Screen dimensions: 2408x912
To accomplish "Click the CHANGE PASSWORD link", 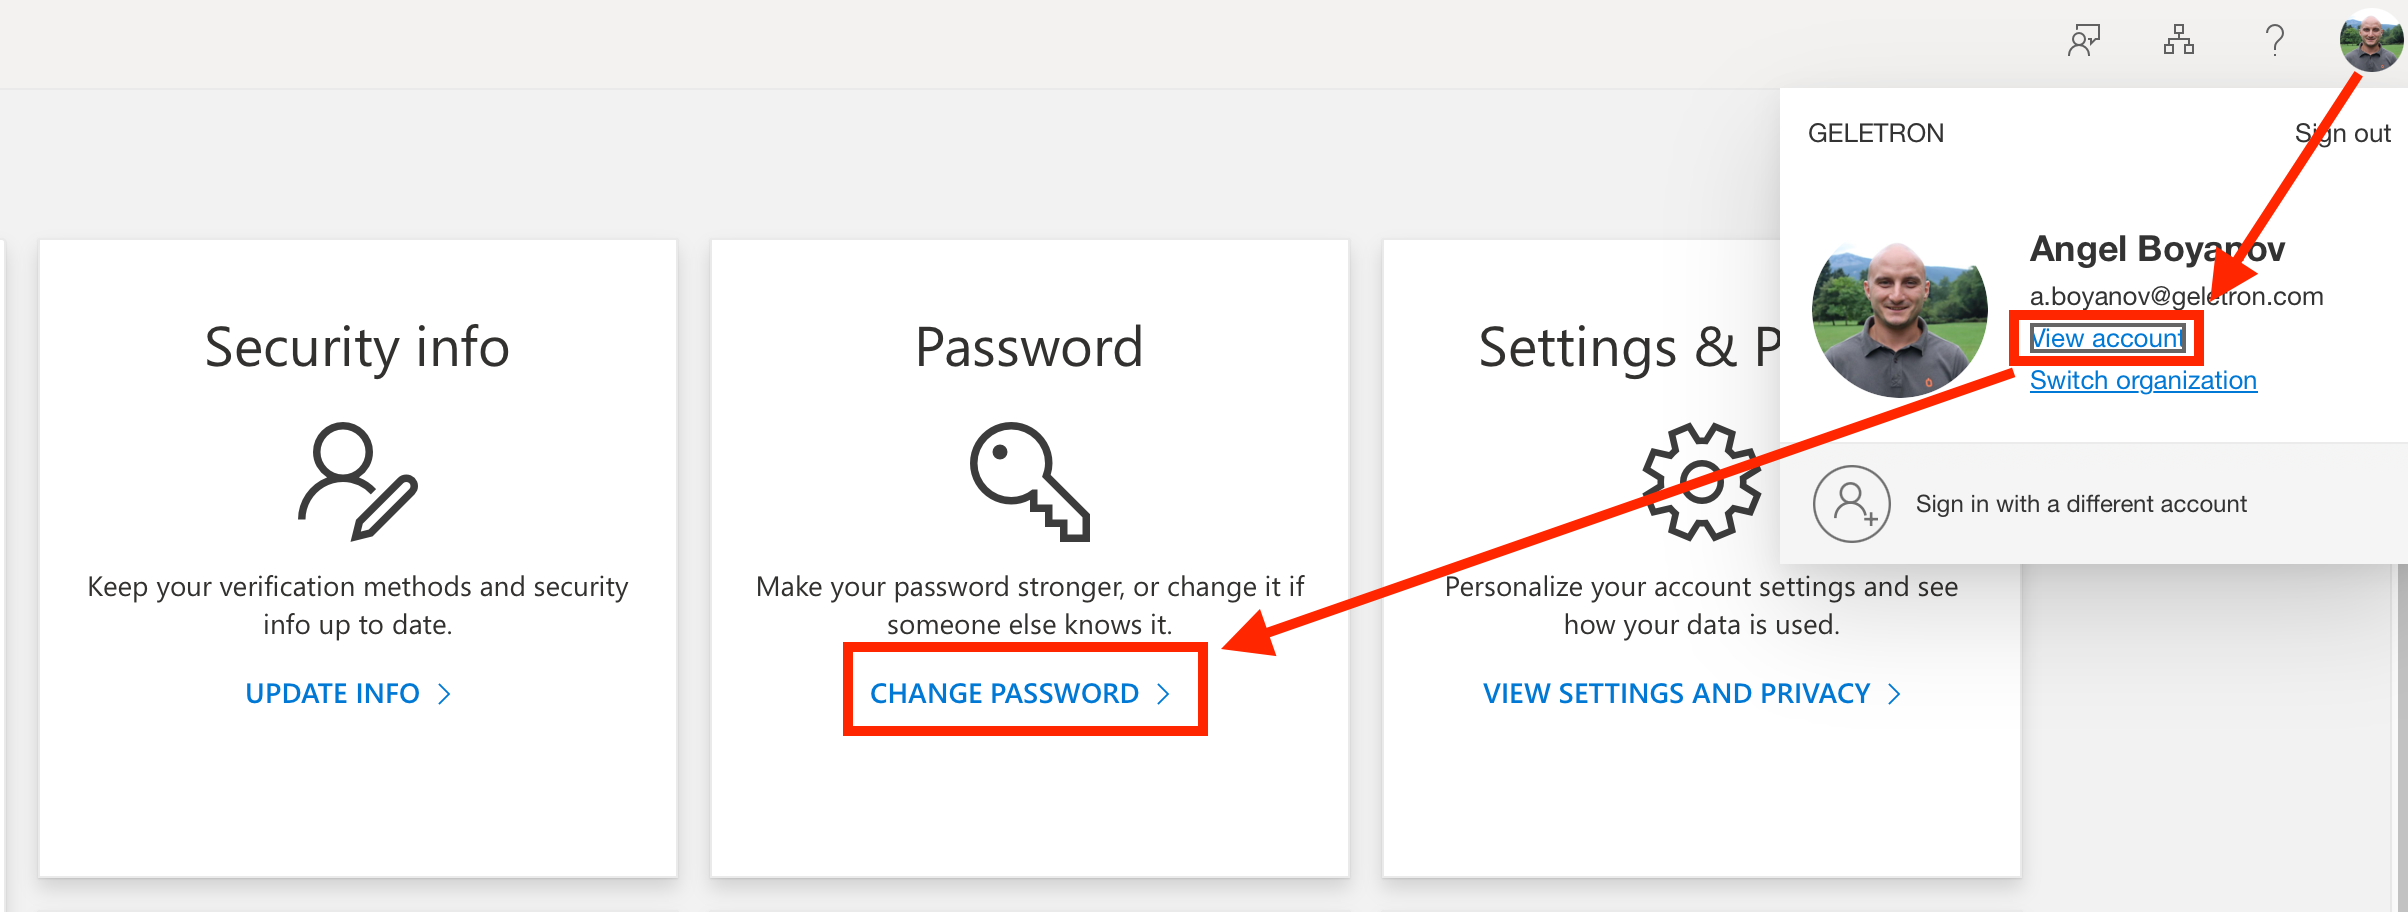I will pyautogui.click(x=1004, y=693).
